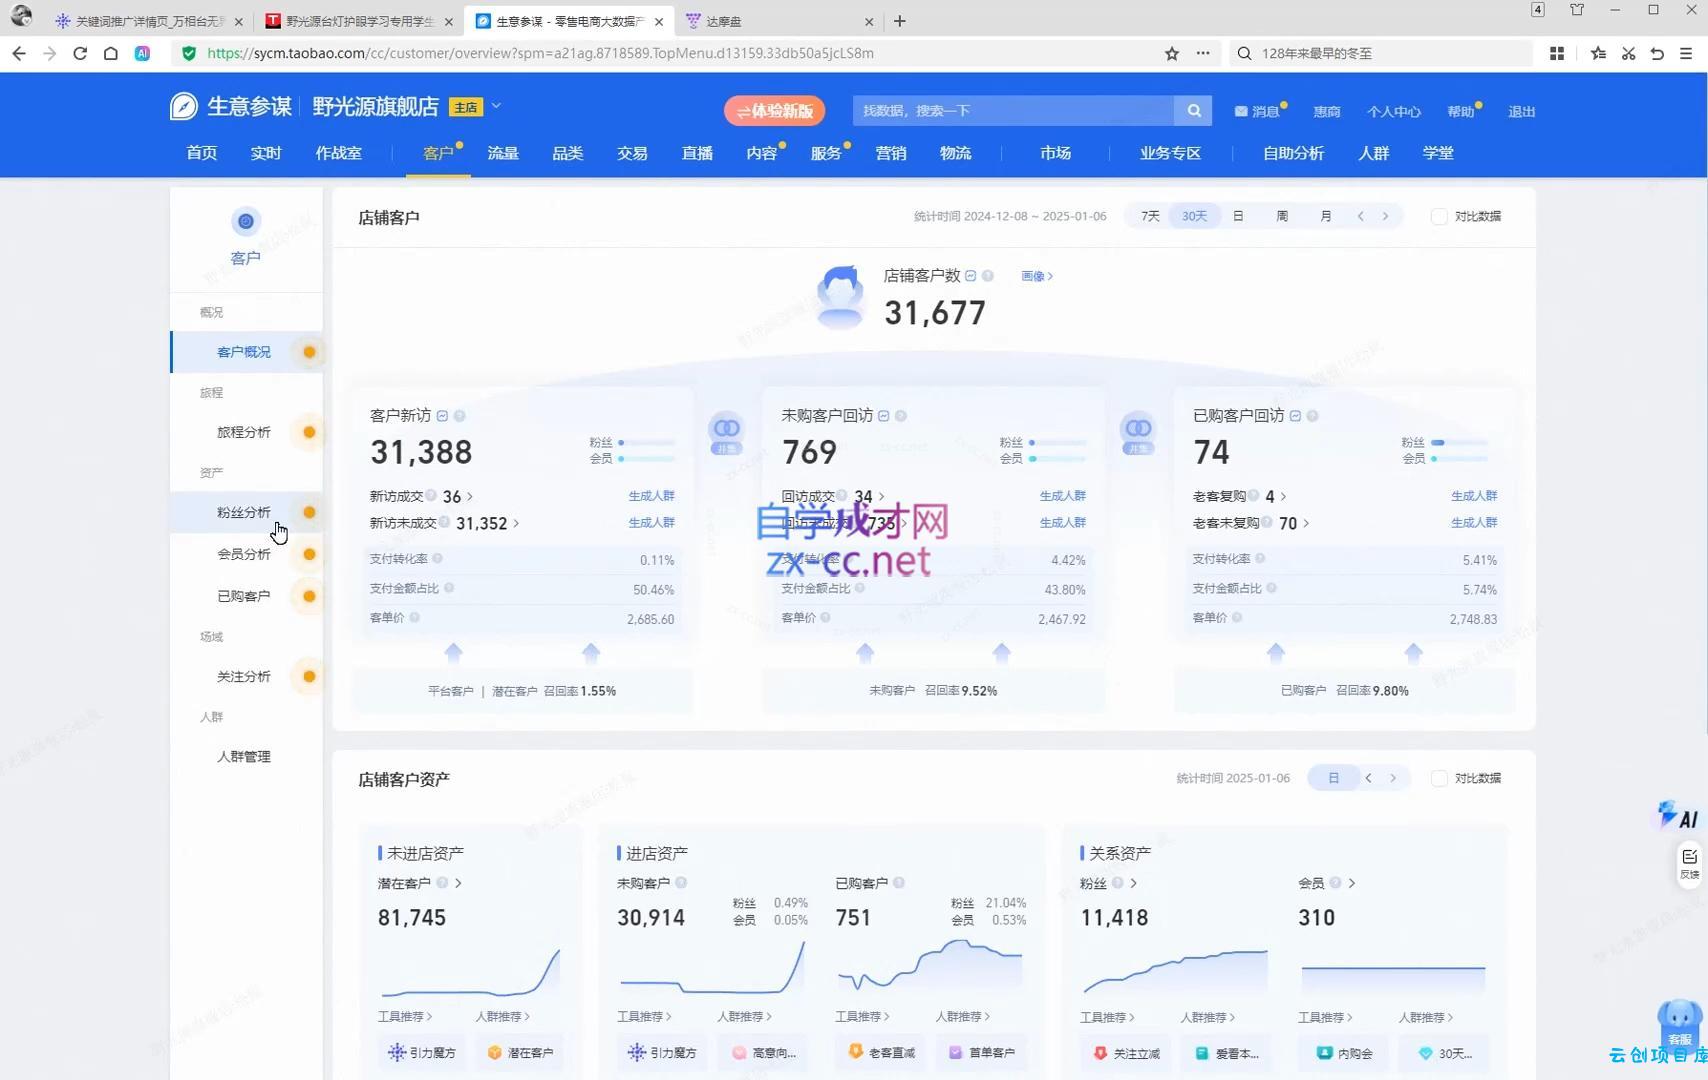The image size is (1708, 1080).
Task: Click the help icon beside 未购客户回访
Action: coord(901,416)
